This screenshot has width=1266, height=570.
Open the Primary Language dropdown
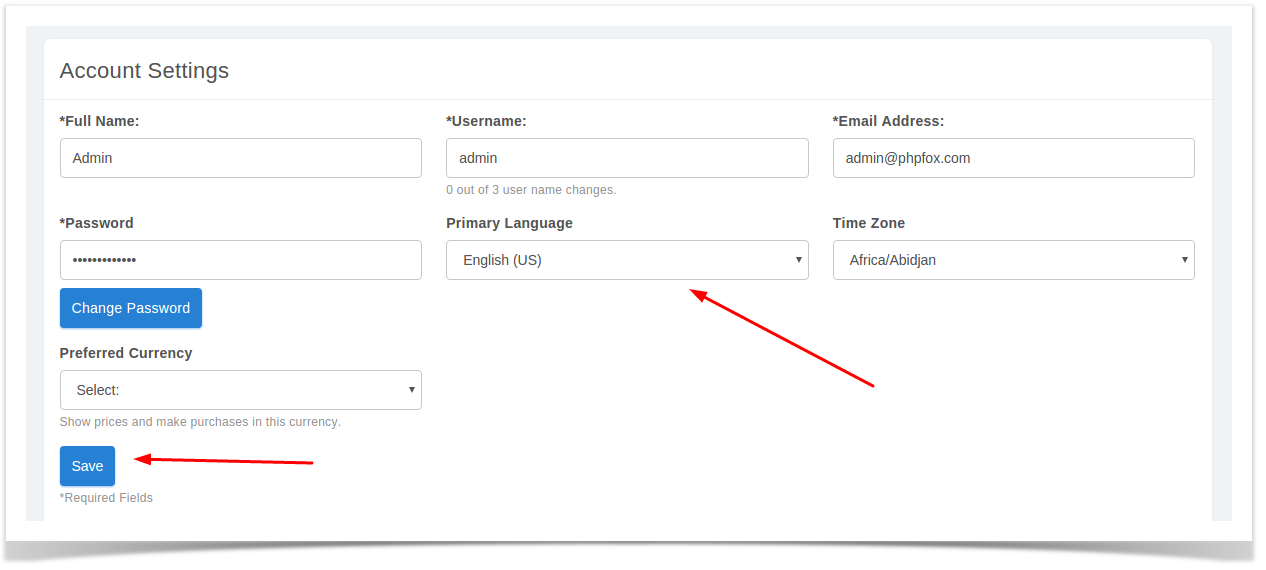(x=627, y=260)
